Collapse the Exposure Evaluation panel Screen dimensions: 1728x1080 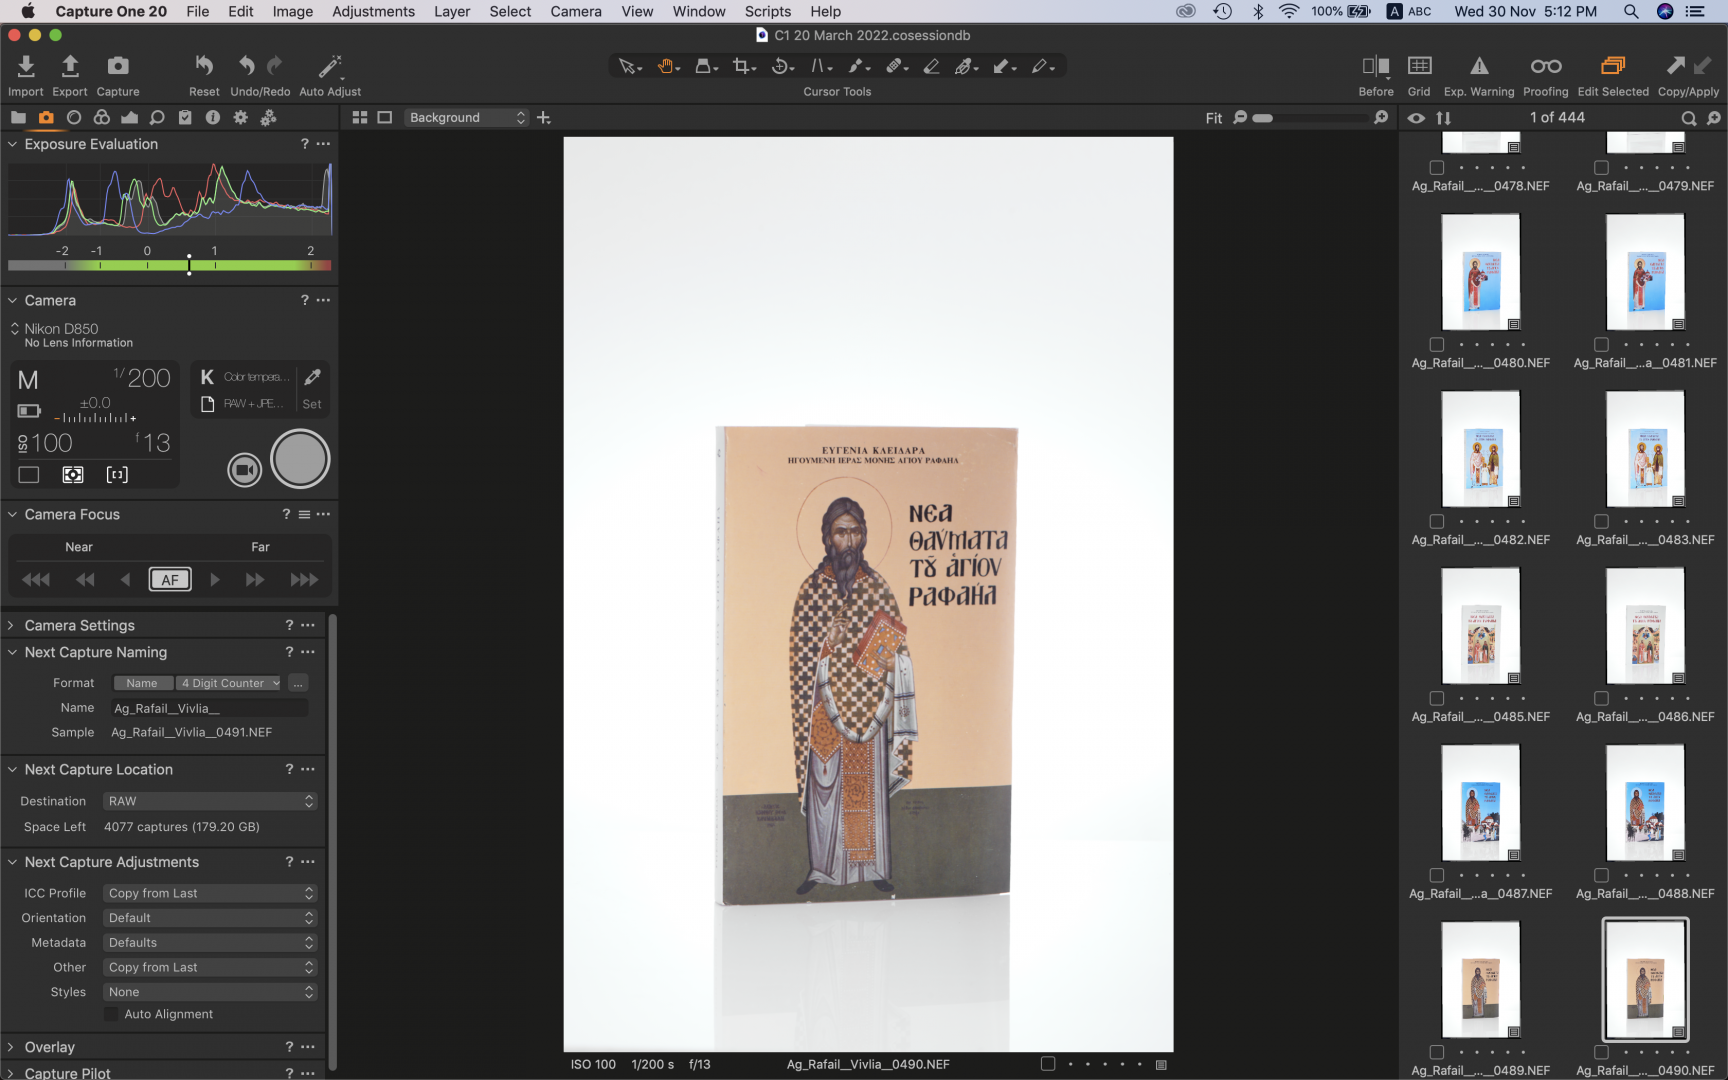[x=13, y=144]
